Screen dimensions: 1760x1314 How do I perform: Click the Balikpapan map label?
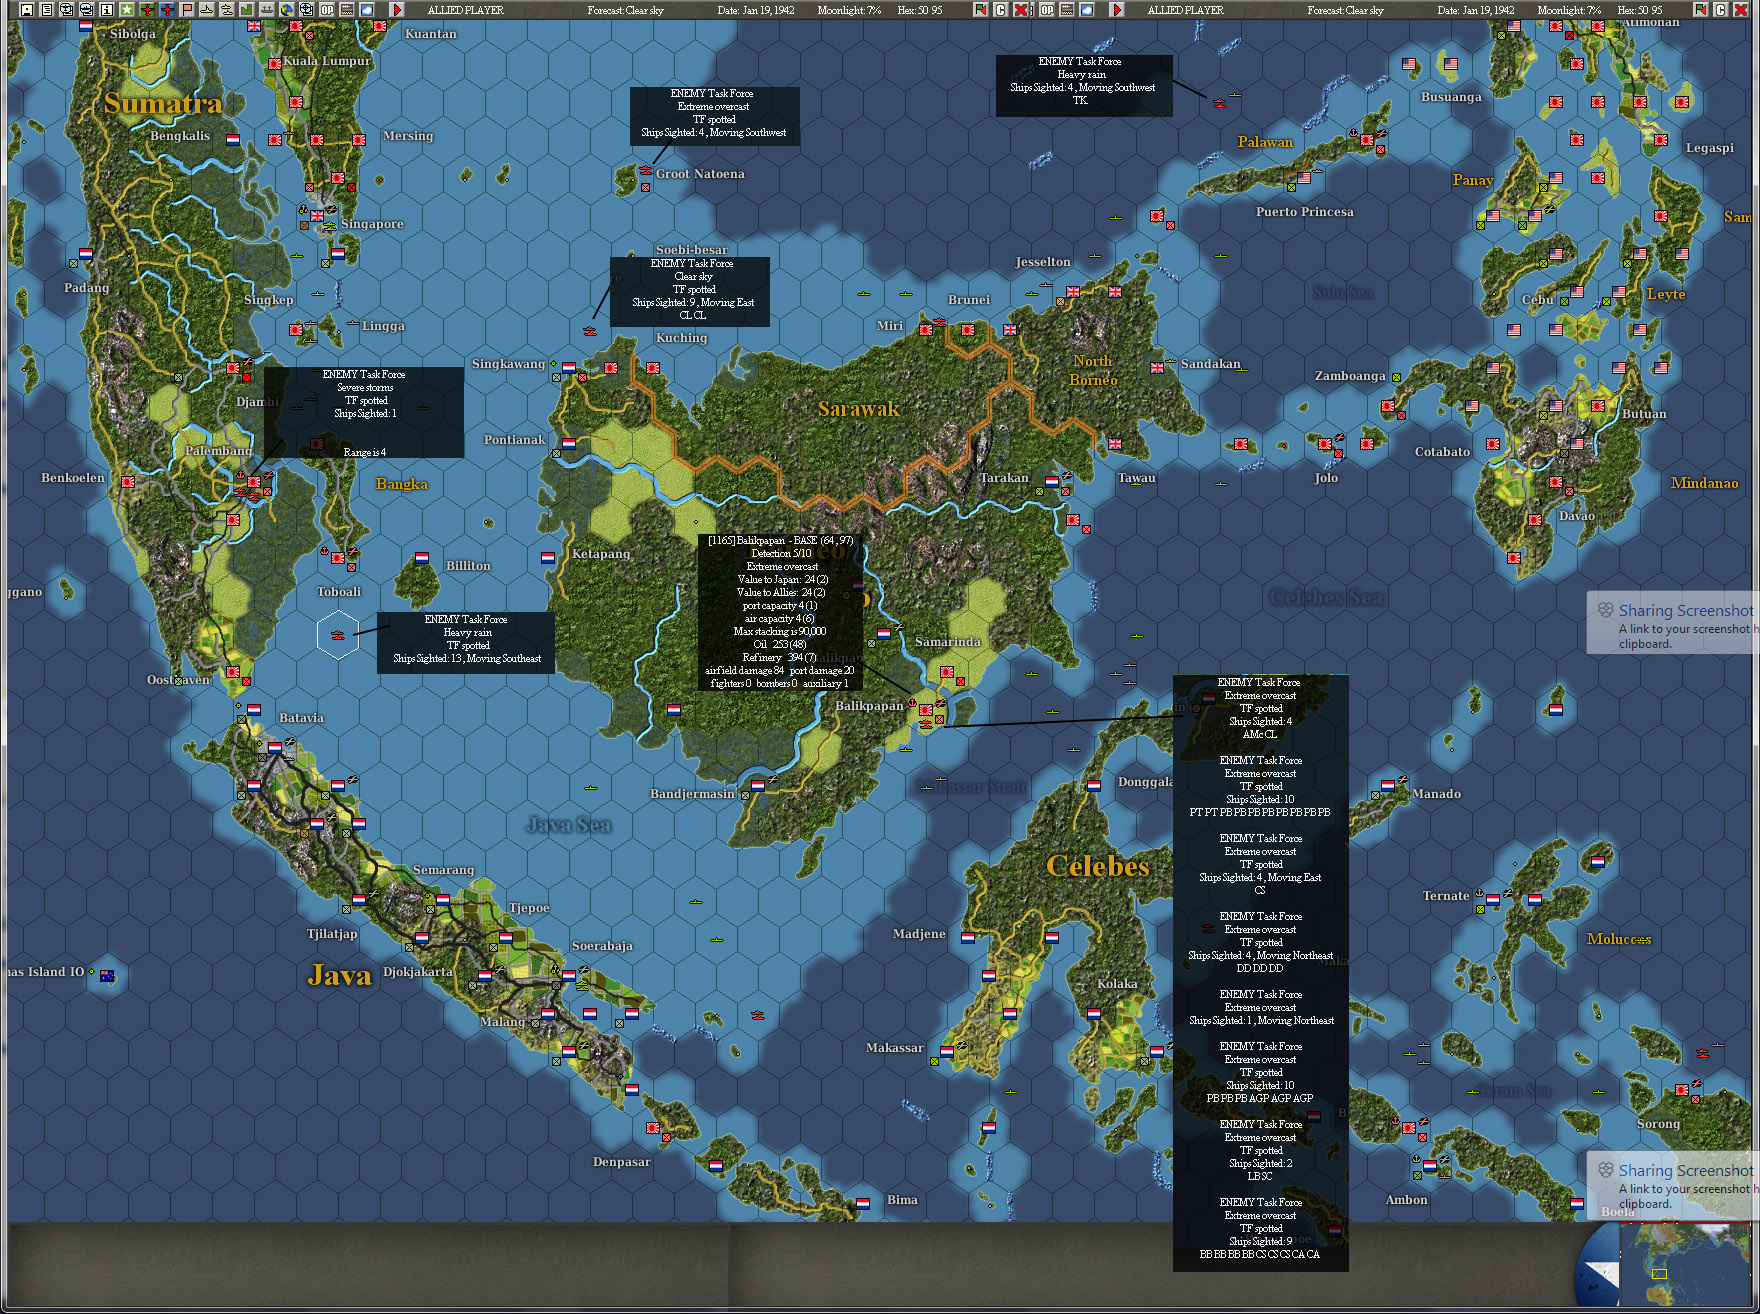pyautogui.click(x=869, y=706)
